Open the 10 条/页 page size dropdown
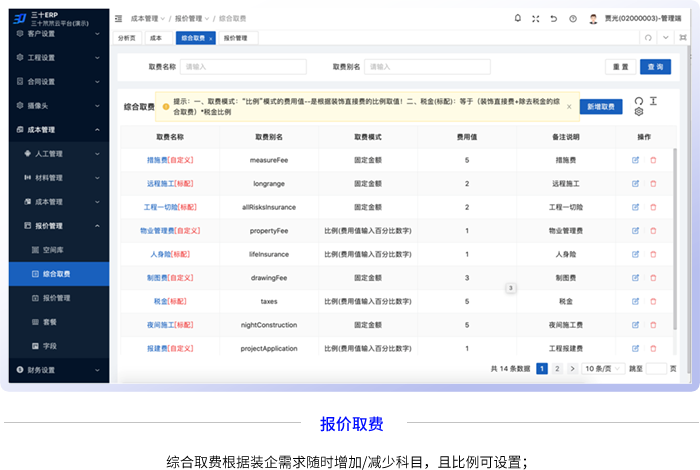This screenshot has height=470, width=700. pos(602,369)
